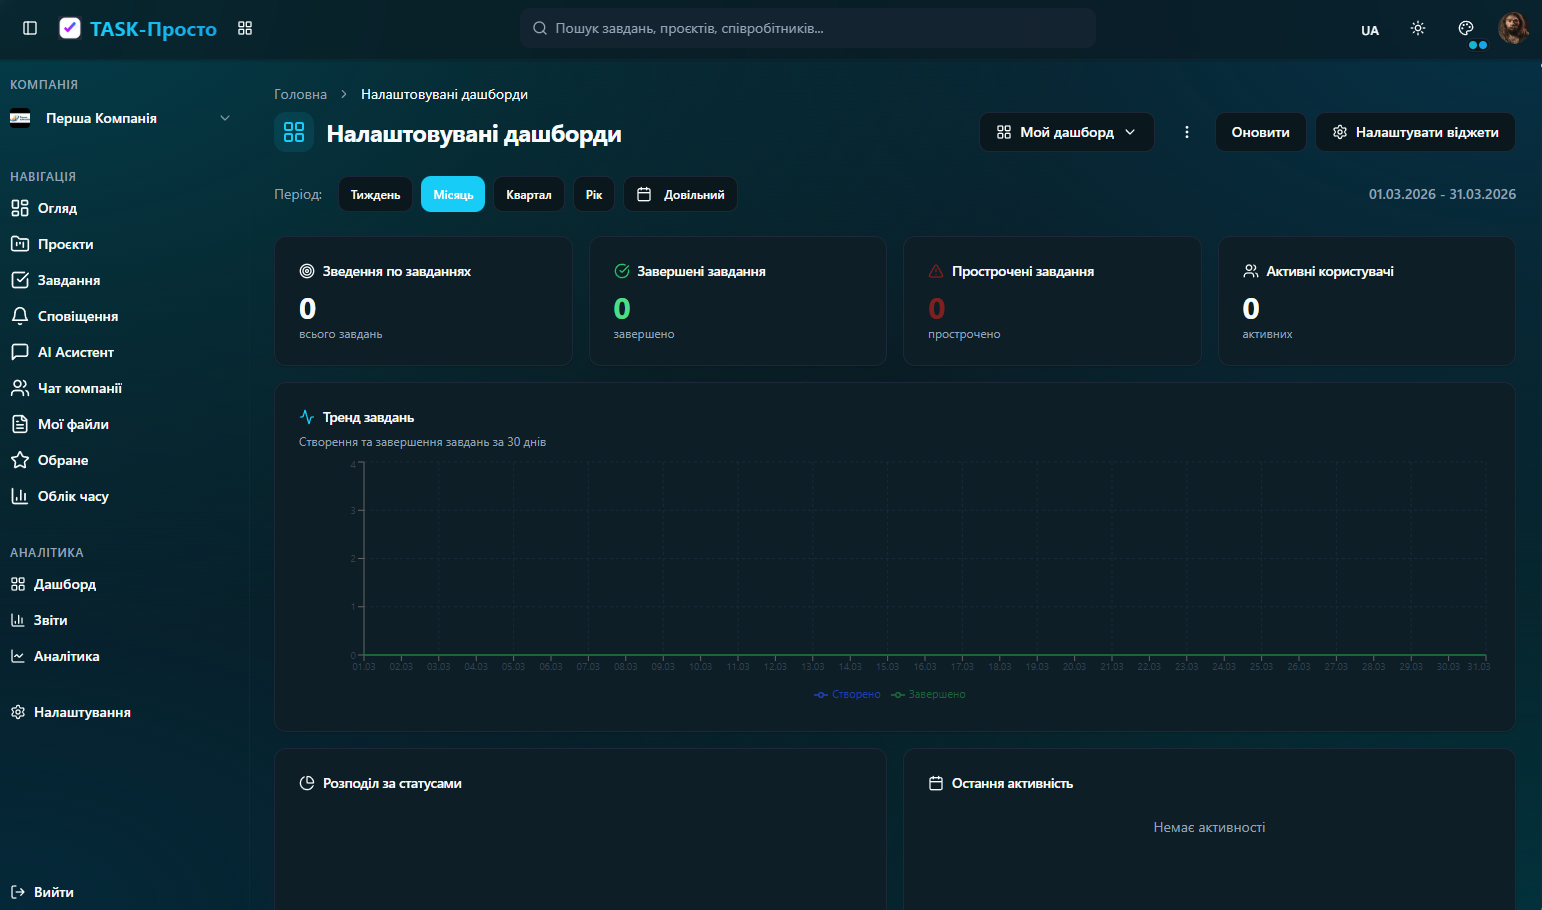Open the Мой дашборд dropdown

point(1066,132)
